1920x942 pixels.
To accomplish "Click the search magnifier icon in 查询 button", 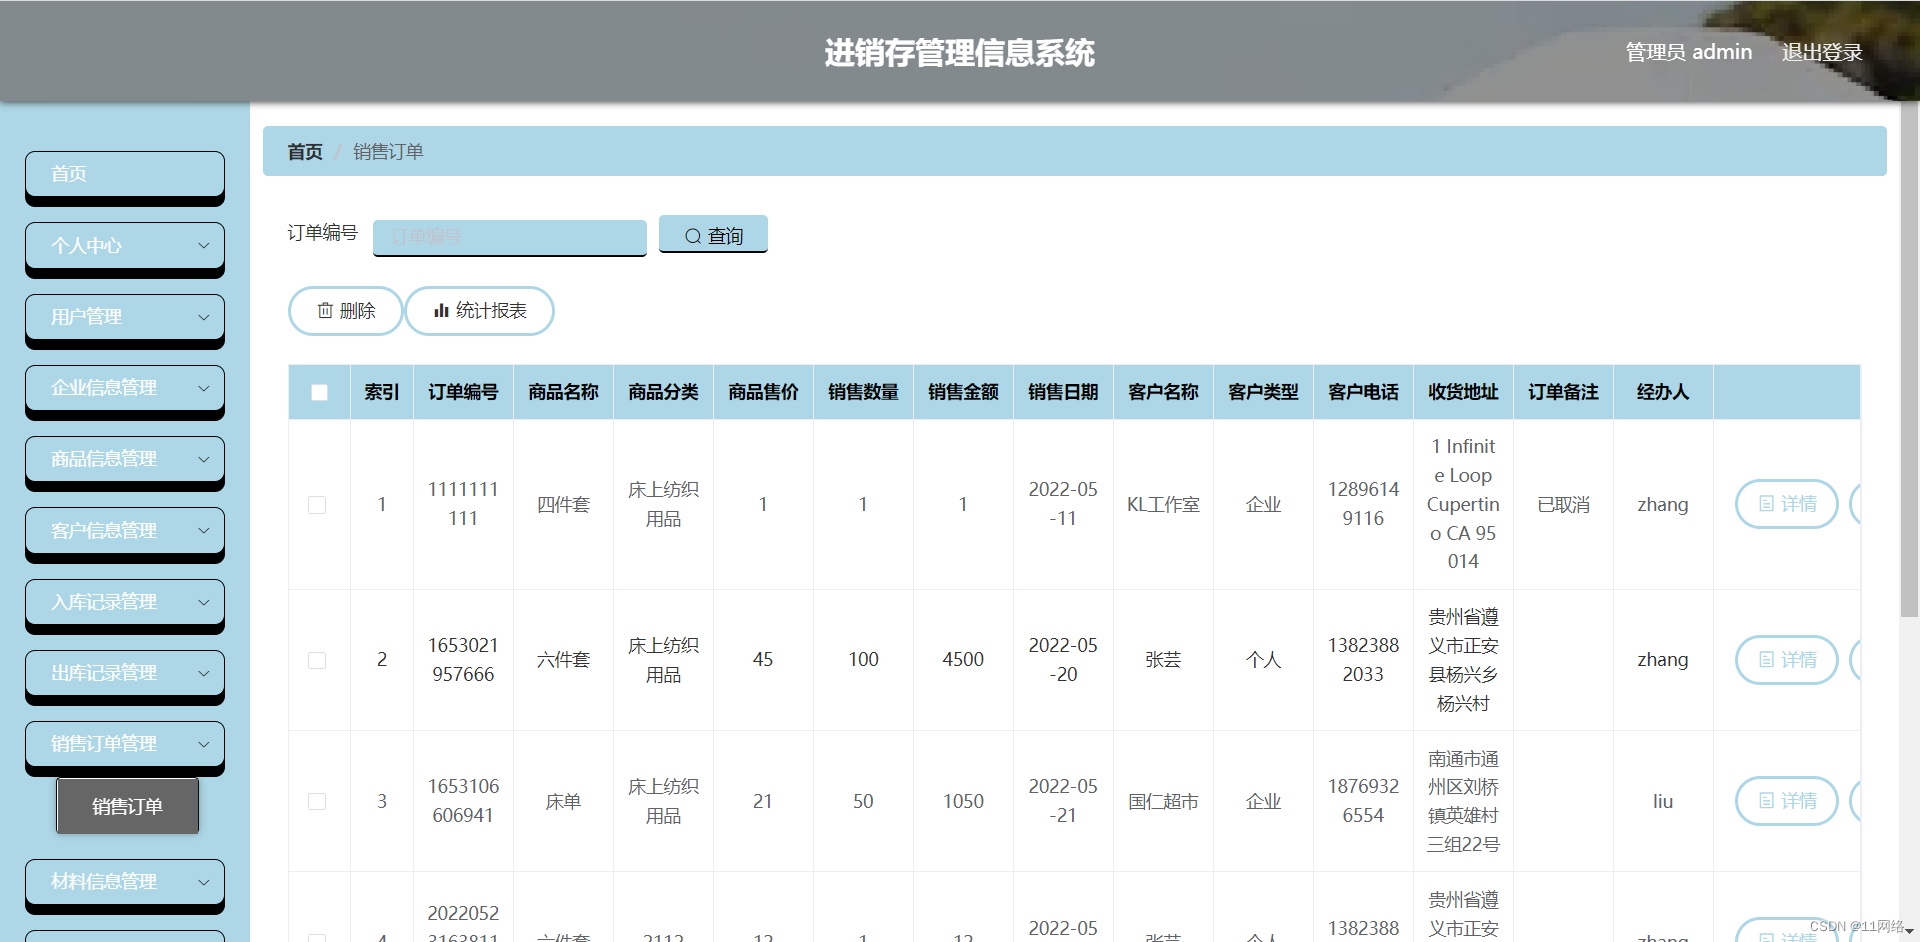I will (x=692, y=236).
